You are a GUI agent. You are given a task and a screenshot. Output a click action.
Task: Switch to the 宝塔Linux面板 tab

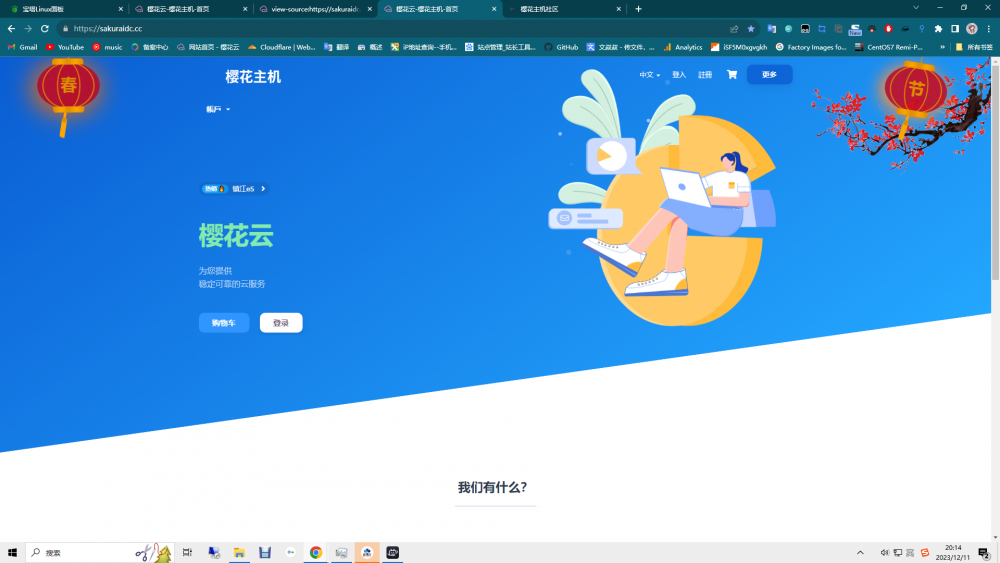[64, 9]
